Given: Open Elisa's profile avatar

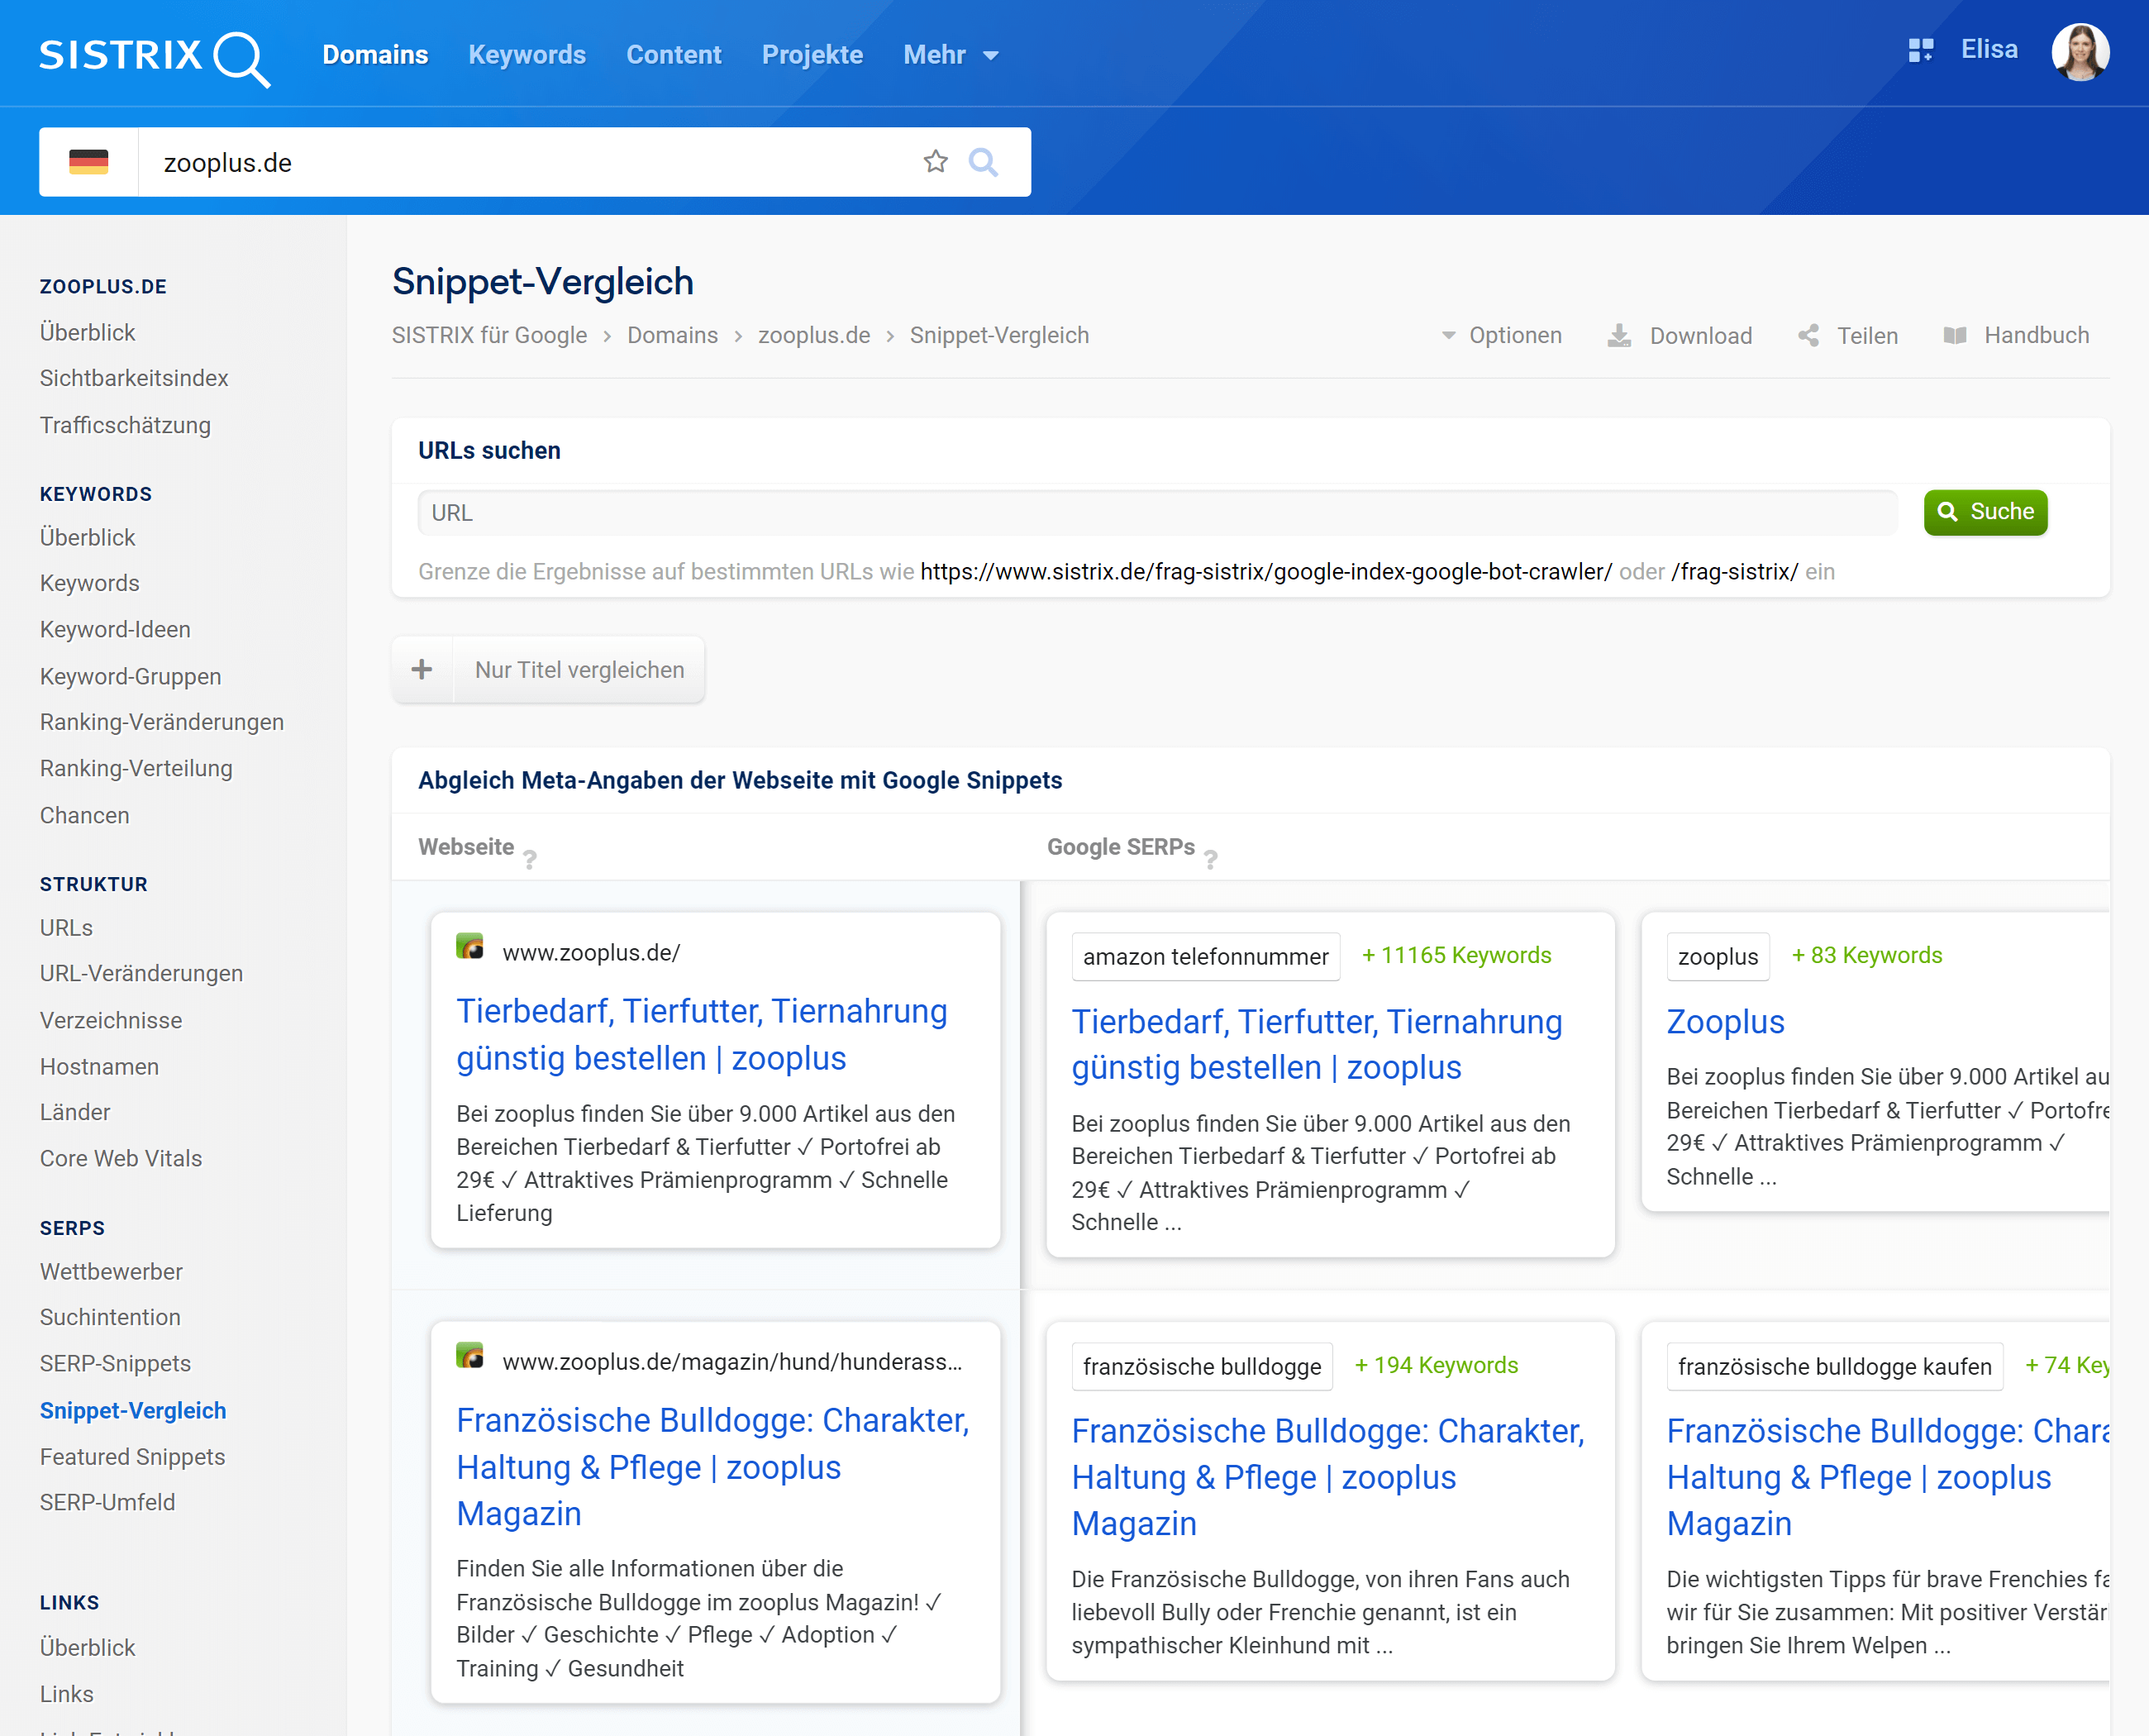Looking at the screenshot, I should [2080, 51].
